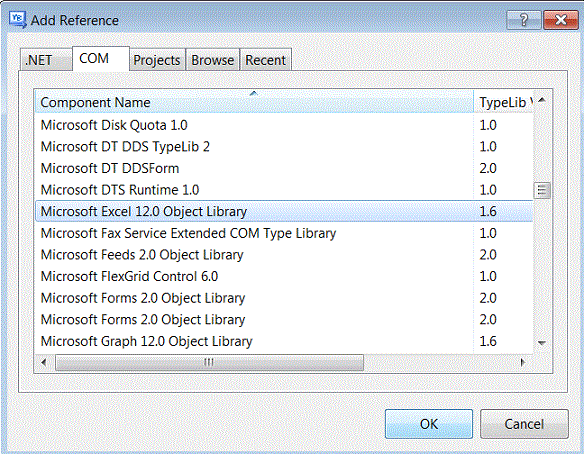Select Microsoft Disk Quota 1.0
The width and height of the screenshot is (584, 454).
coord(284,125)
